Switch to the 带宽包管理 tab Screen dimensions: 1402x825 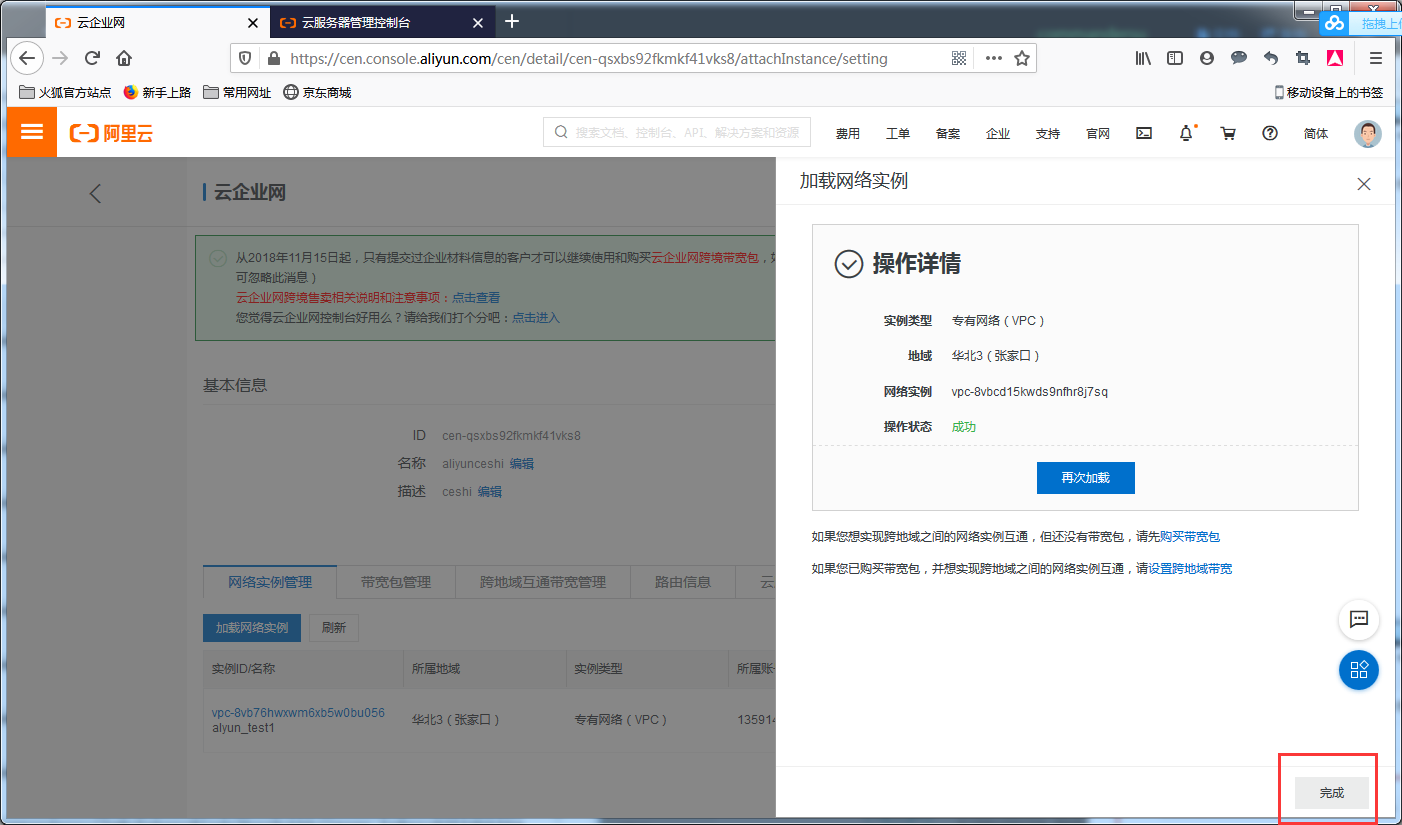(x=394, y=581)
